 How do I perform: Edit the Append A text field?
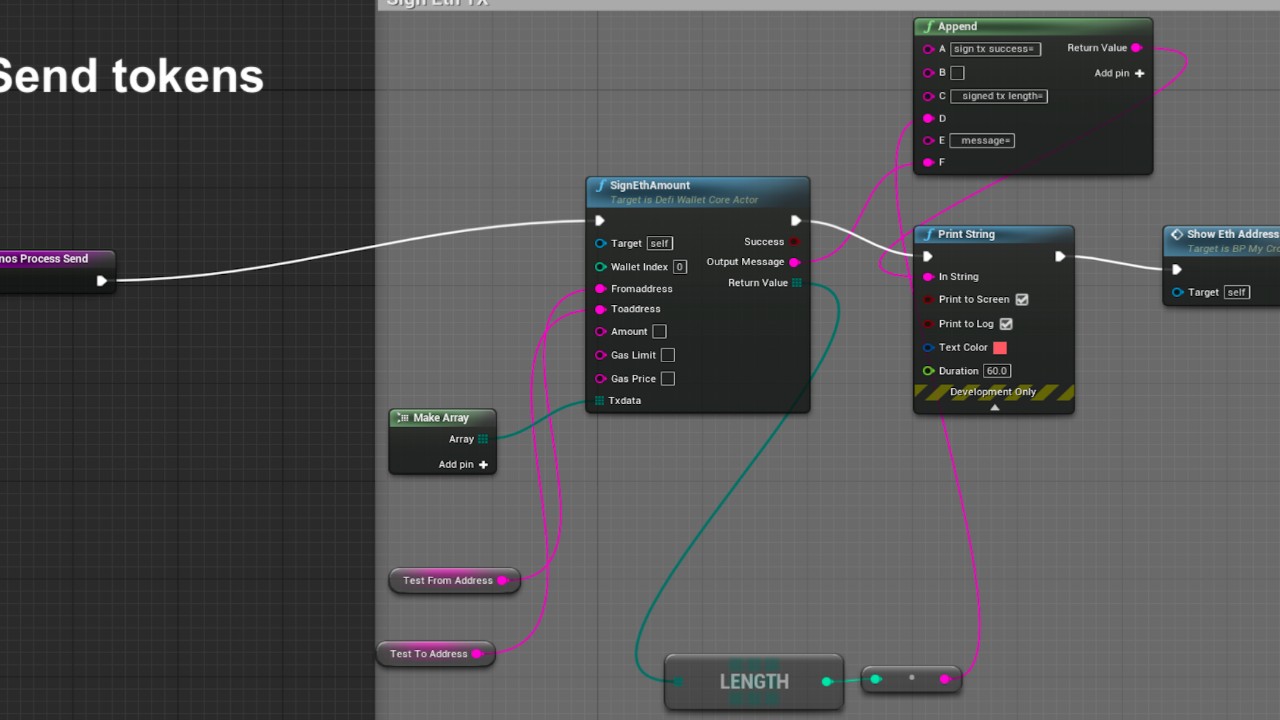[995, 48]
